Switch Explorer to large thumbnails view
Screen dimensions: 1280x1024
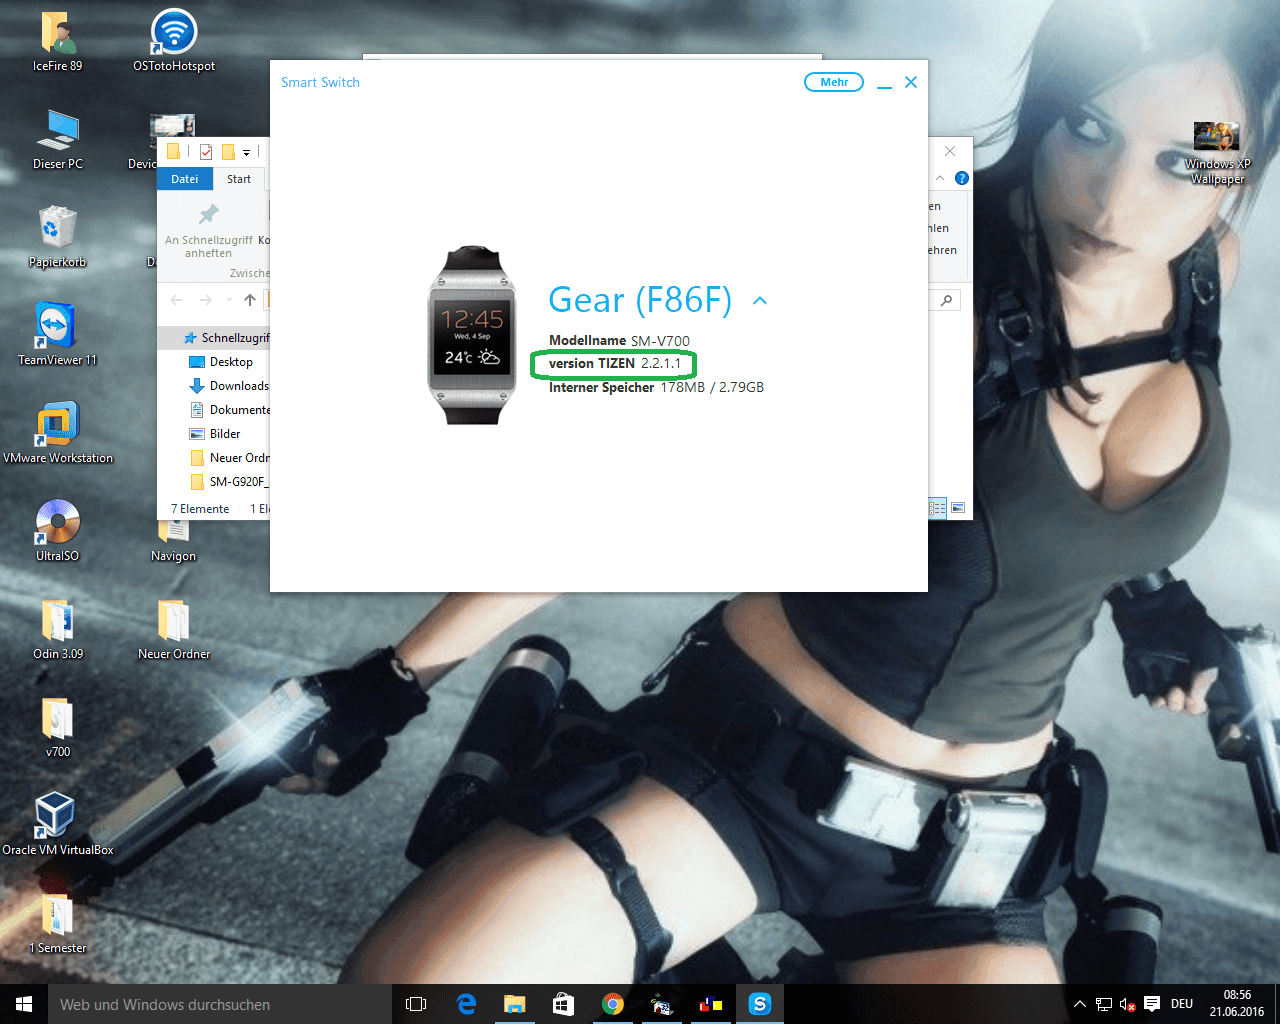[958, 508]
